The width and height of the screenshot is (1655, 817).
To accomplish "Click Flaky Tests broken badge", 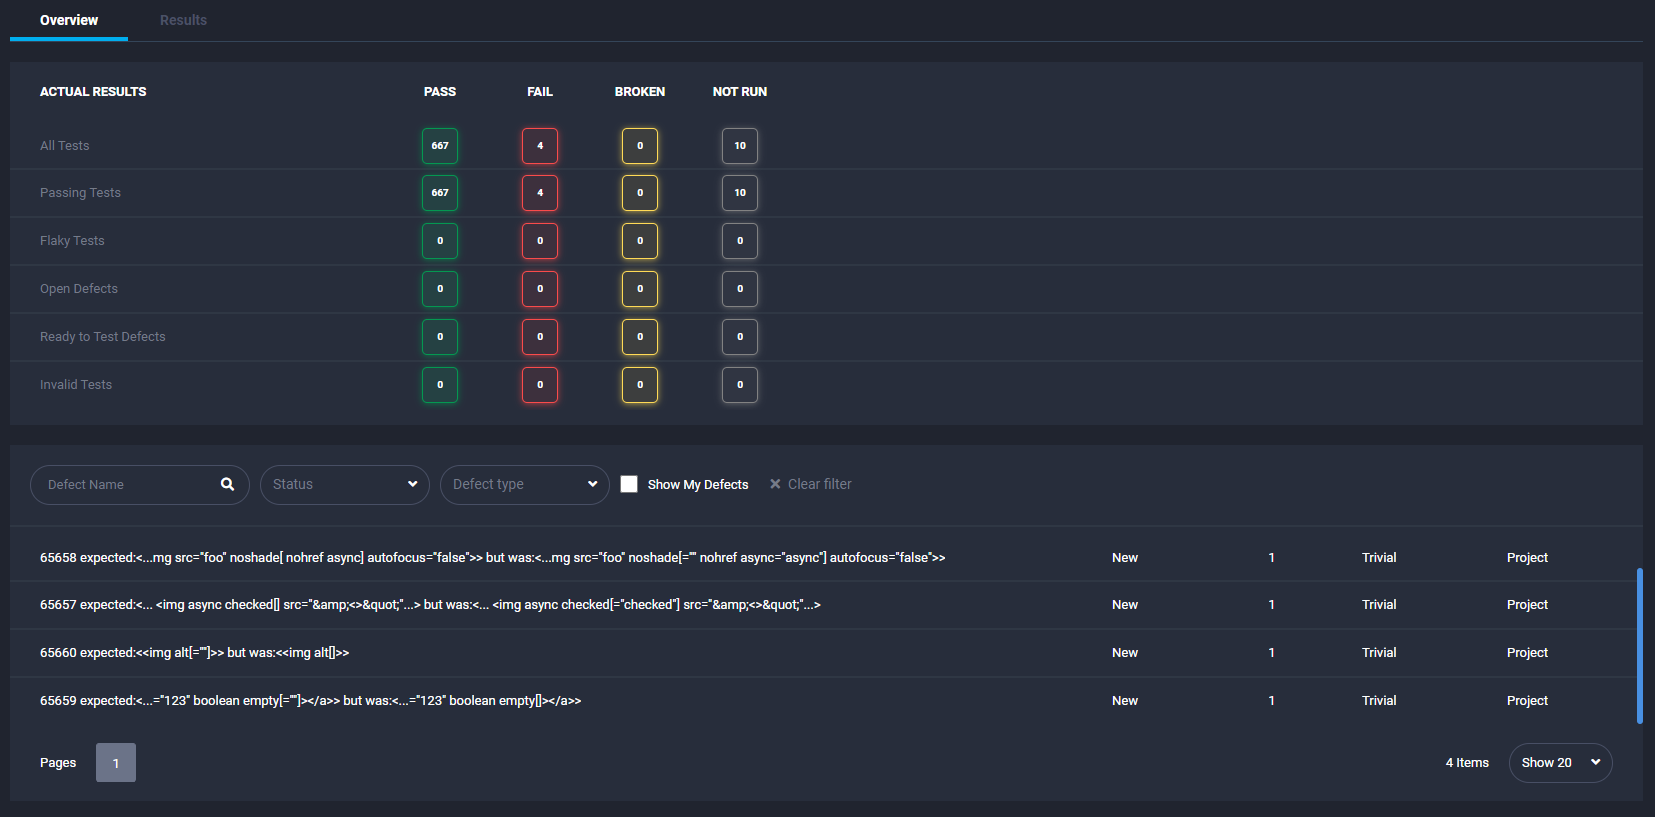I will [x=640, y=241].
